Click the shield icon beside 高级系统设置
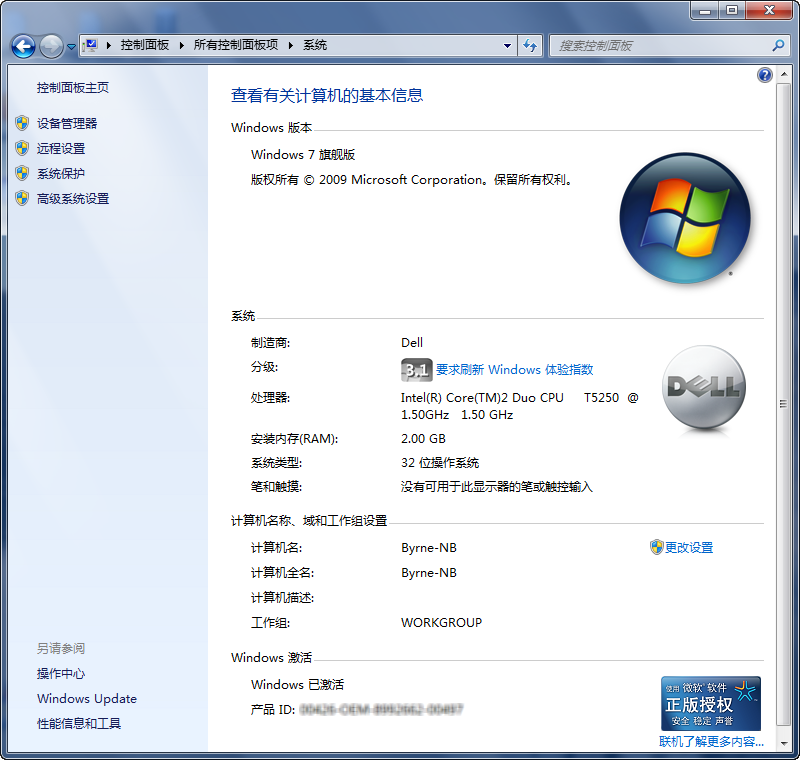The image size is (800, 760). (x=22, y=198)
